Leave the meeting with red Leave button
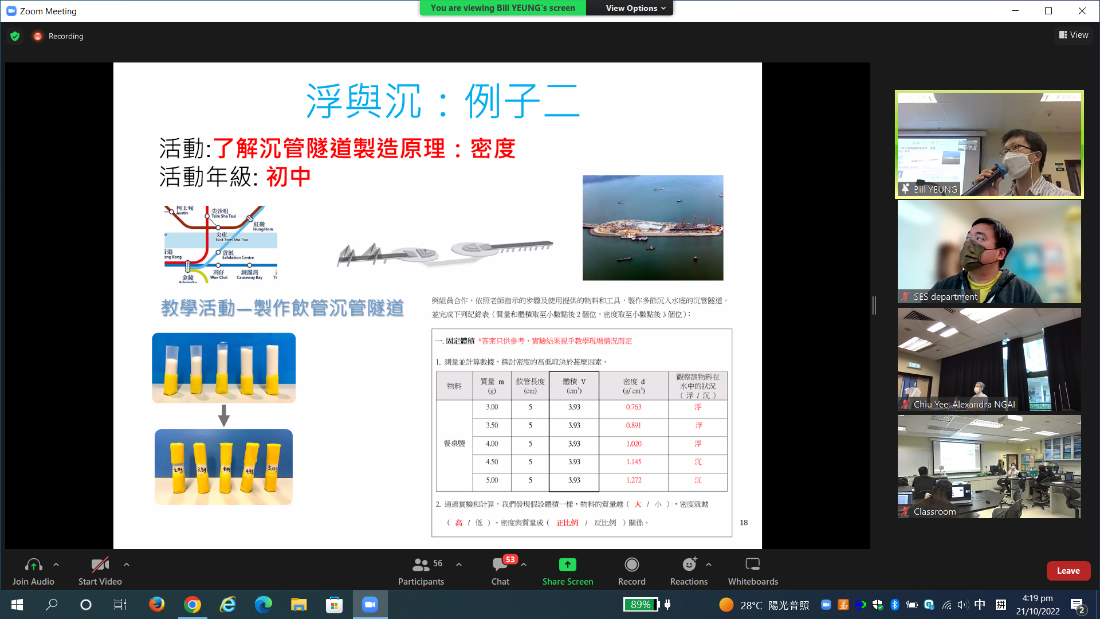The width and height of the screenshot is (1100, 619). click(1068, 571)
